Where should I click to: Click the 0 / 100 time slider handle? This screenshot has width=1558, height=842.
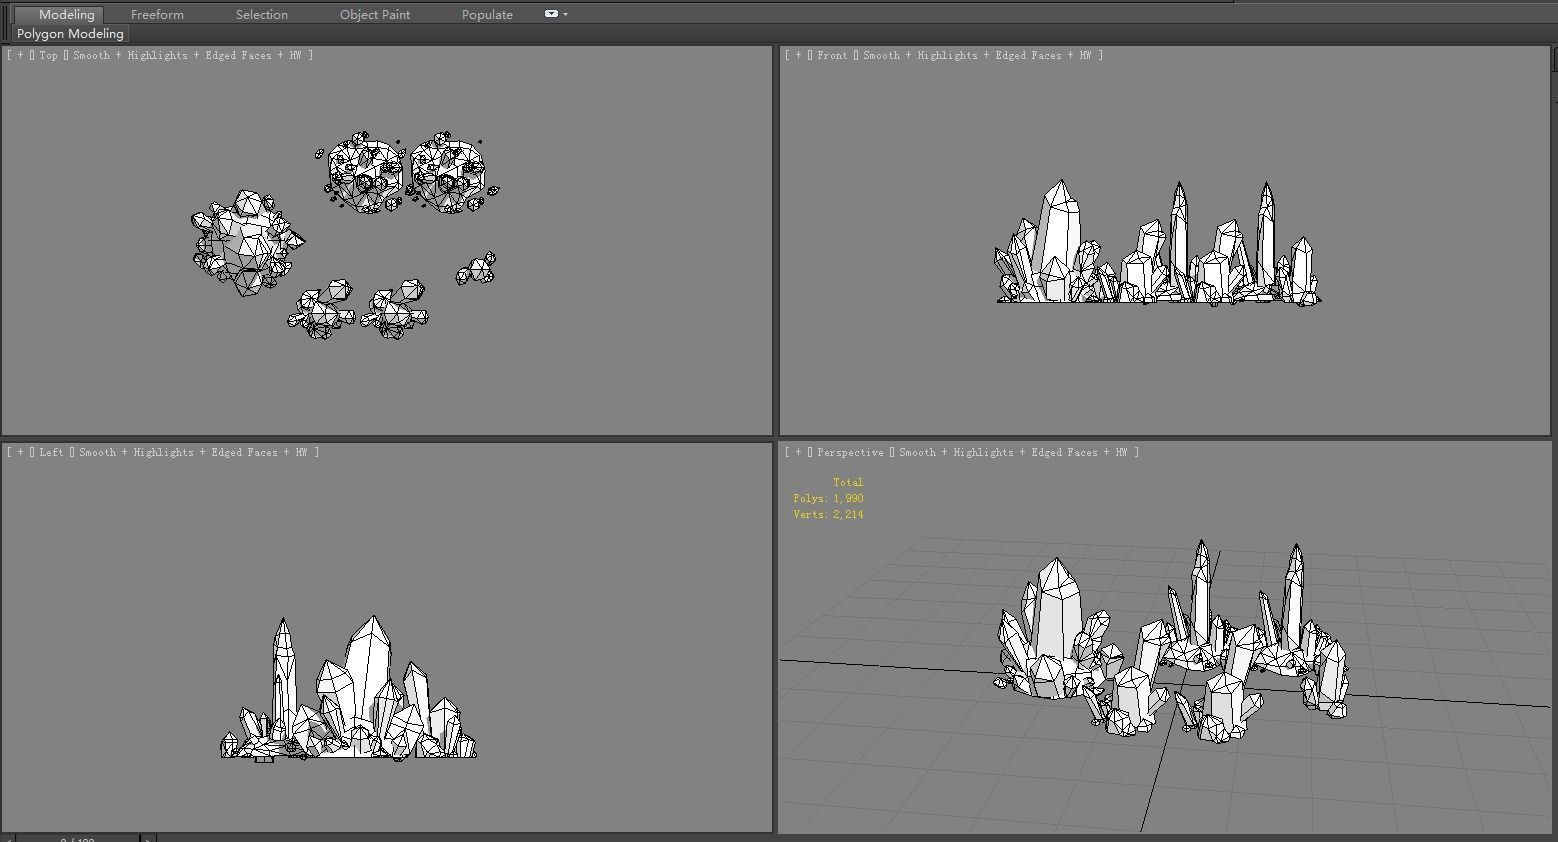pos(77,838)
